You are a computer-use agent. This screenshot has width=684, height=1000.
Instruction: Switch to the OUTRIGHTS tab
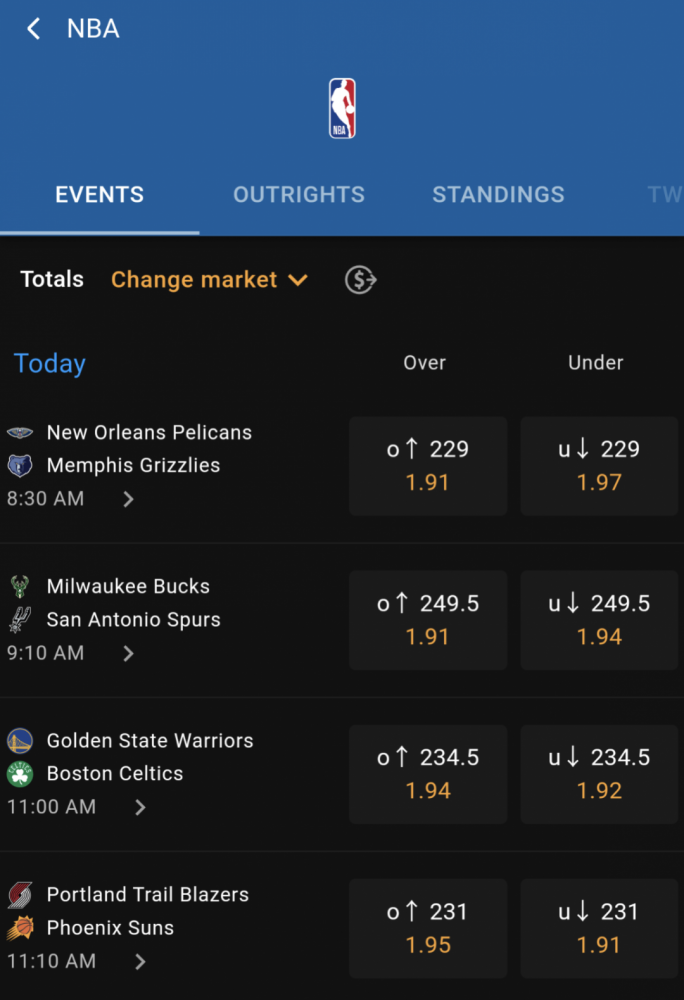coord(299,195)
